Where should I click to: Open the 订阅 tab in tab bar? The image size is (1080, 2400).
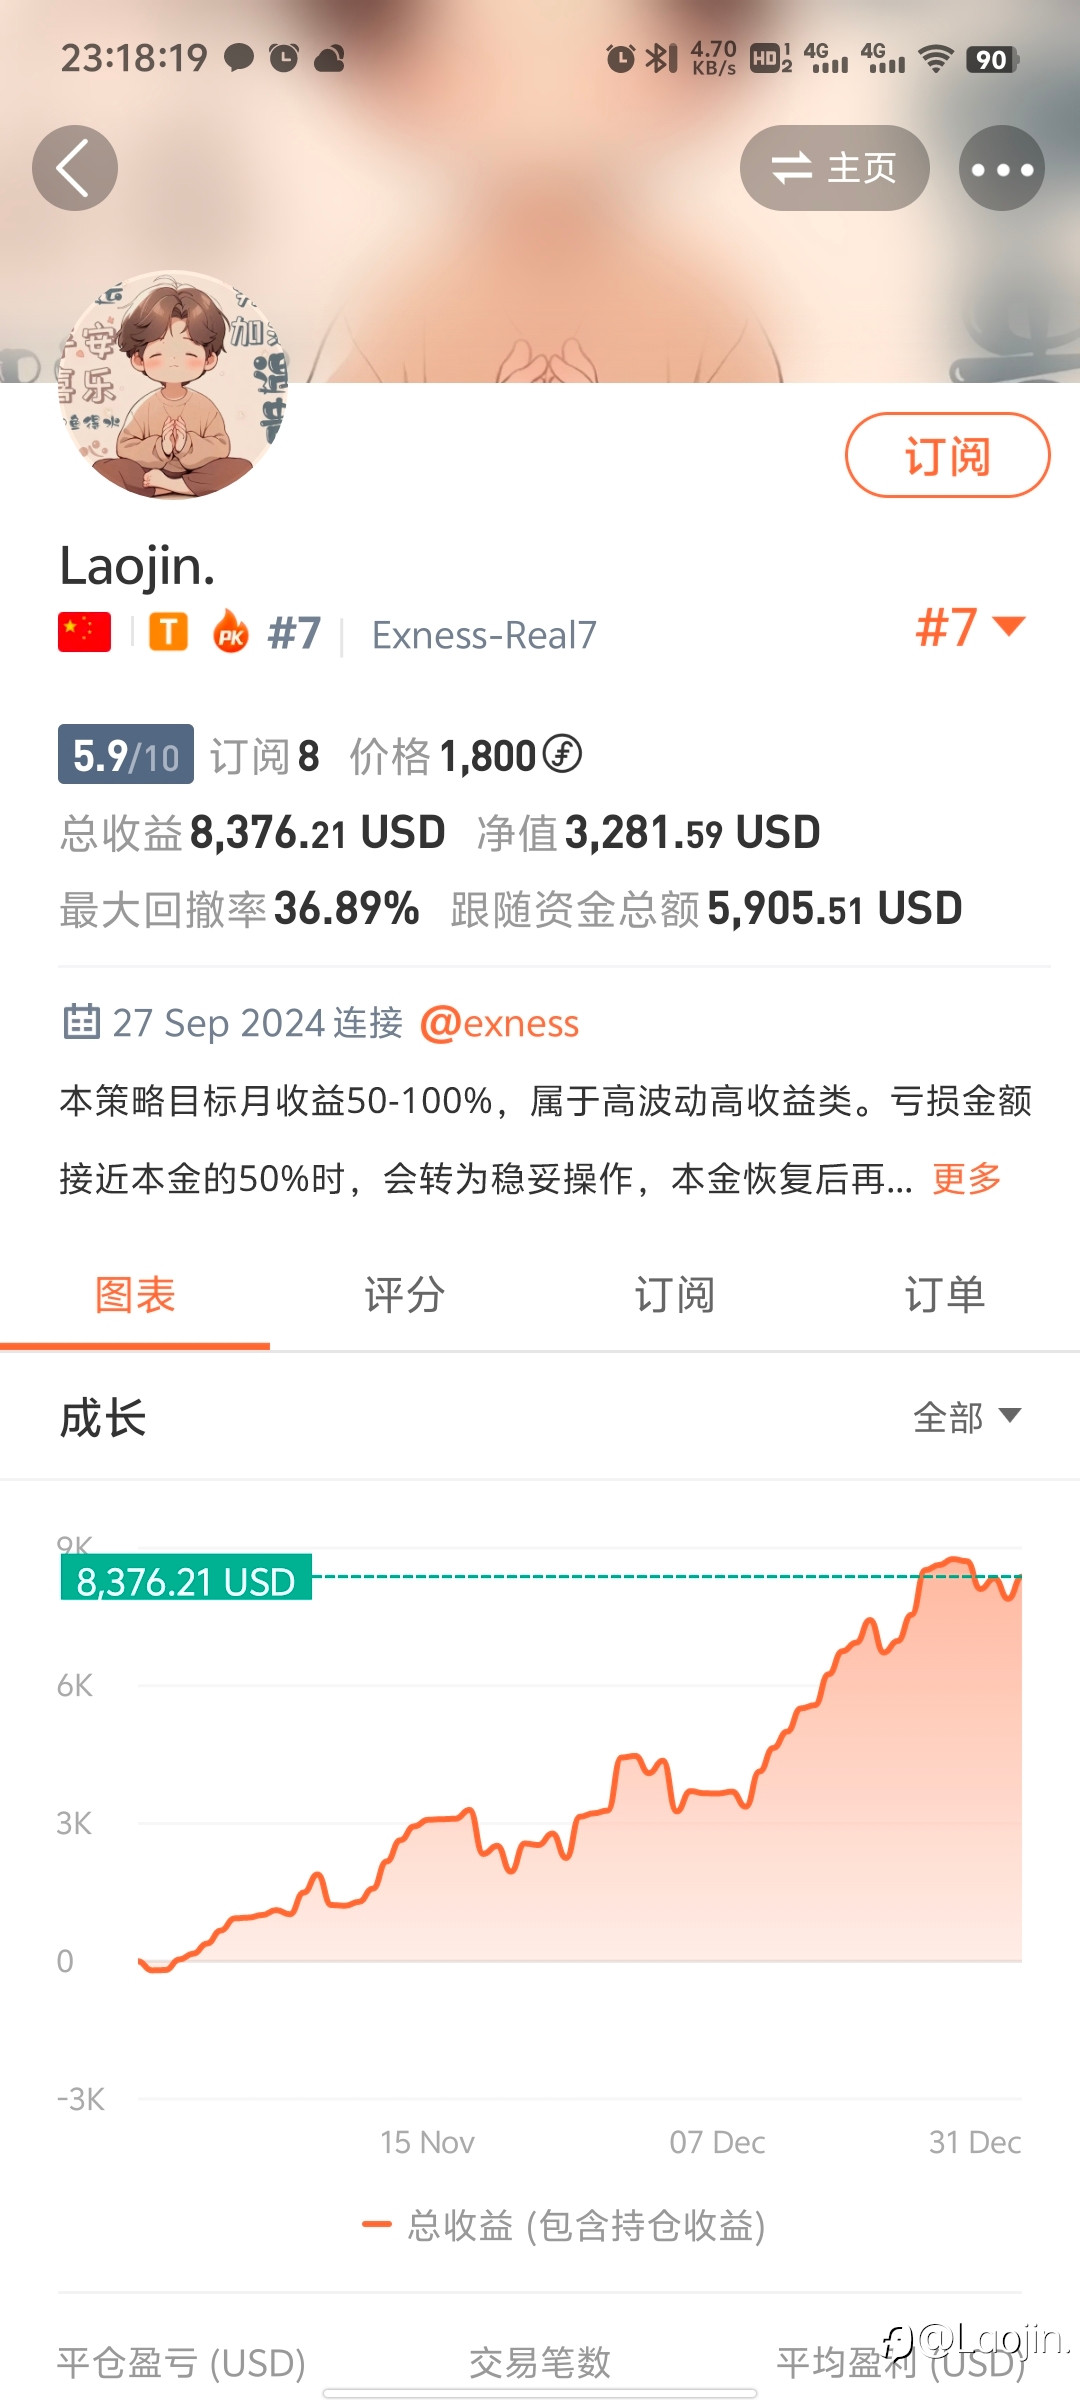point(675,1295)
